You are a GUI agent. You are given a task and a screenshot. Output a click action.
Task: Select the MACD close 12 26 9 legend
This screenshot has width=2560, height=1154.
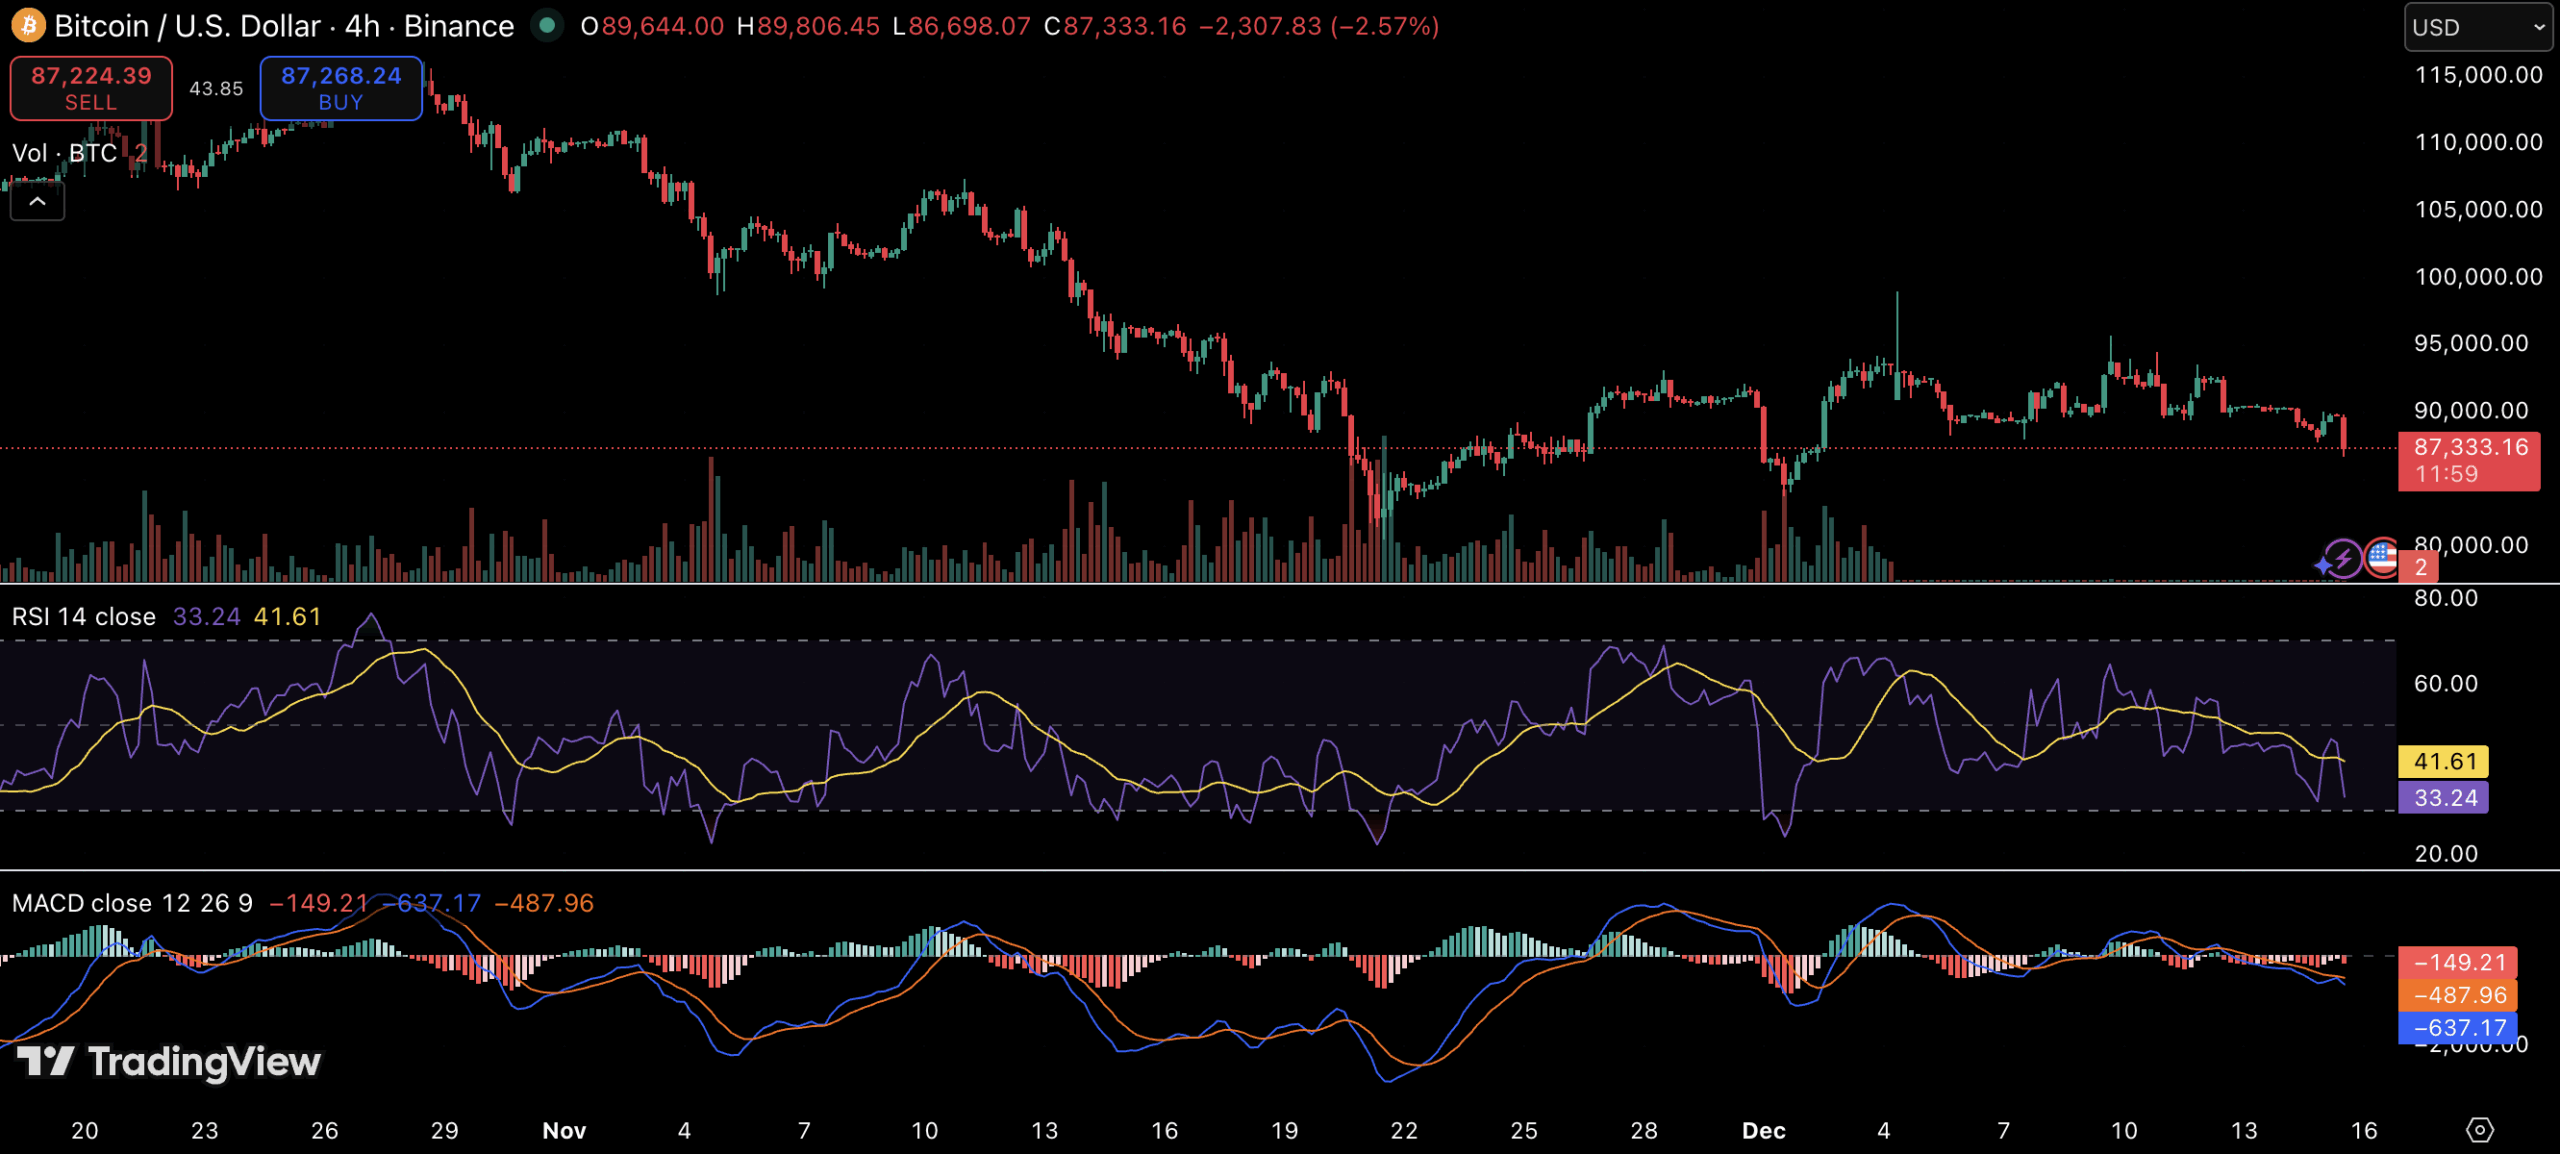tap(132, 902)
